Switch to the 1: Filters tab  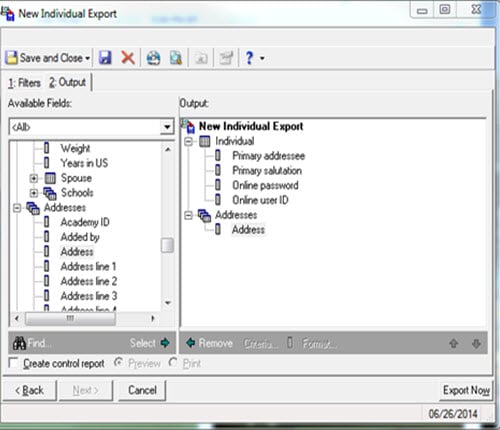point(24,83)
